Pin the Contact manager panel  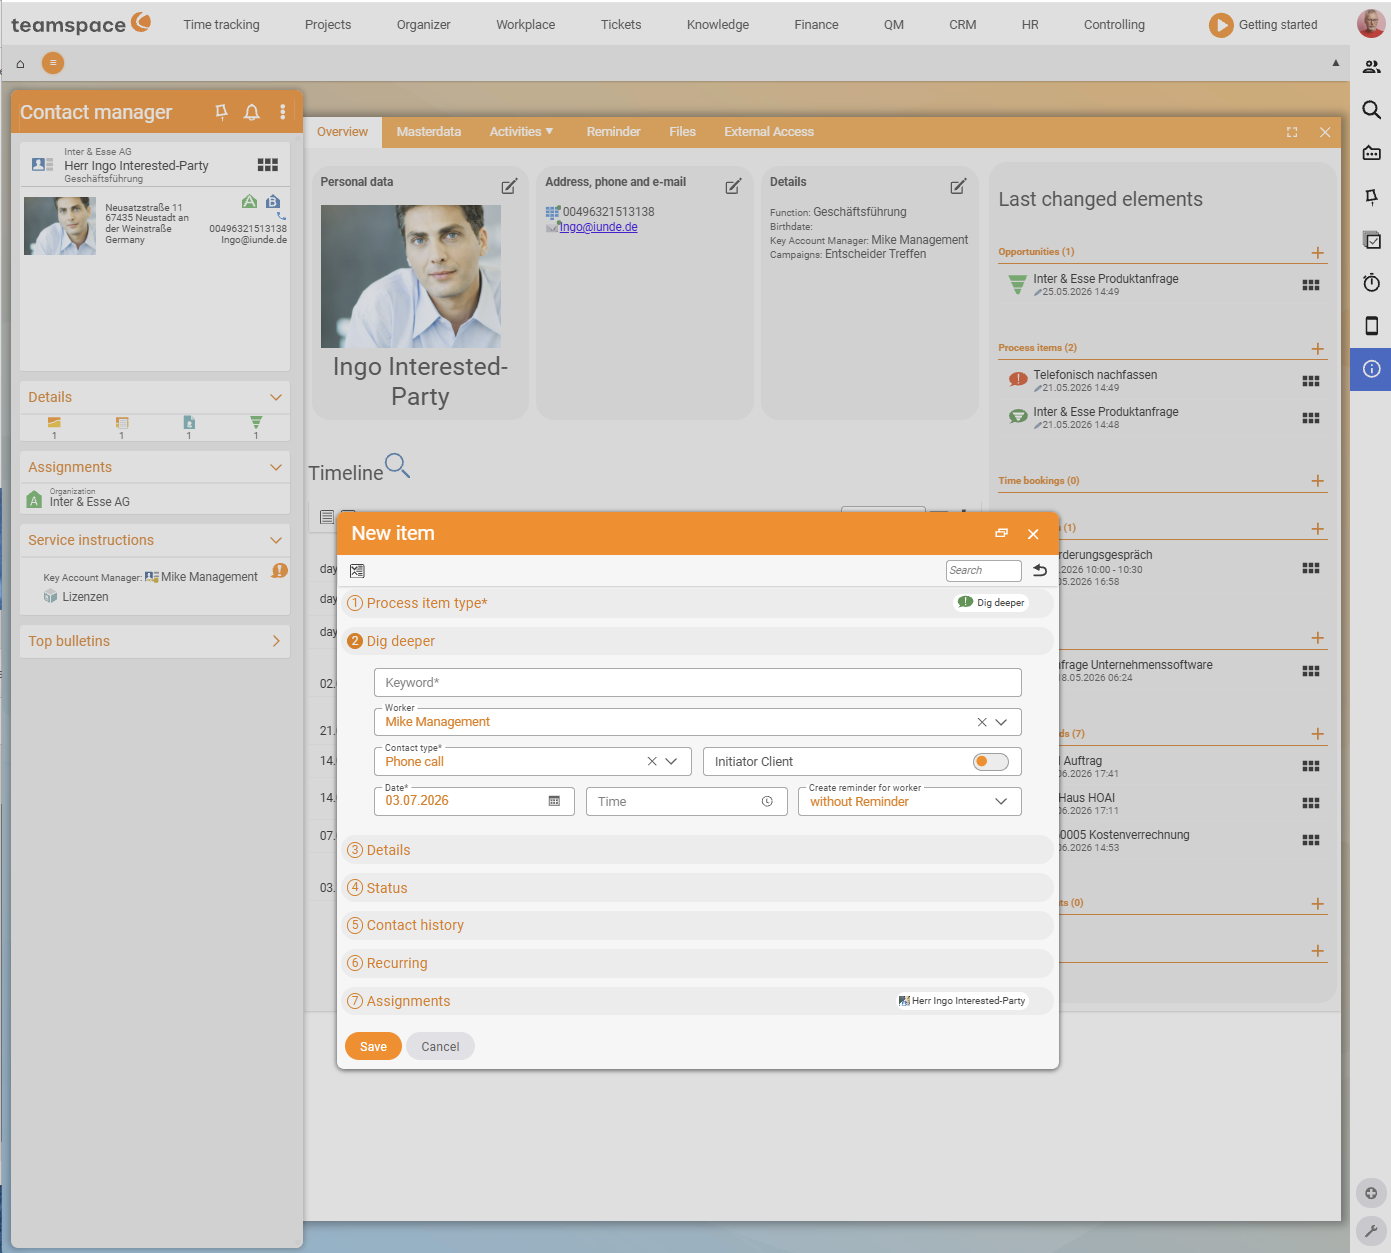click(222, 112)
